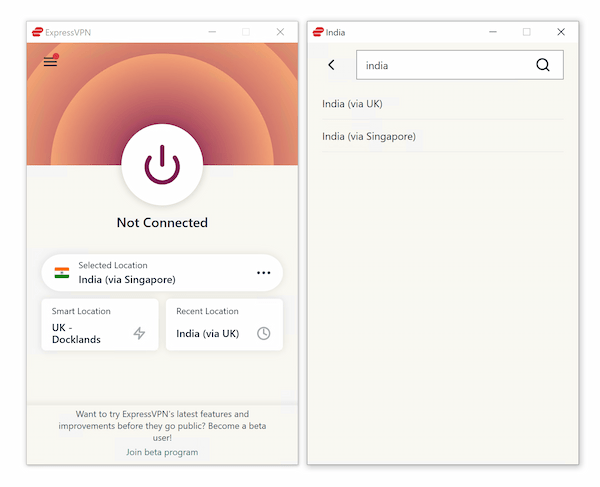Select the India (via Singapore) selected location card

[162, 273]
